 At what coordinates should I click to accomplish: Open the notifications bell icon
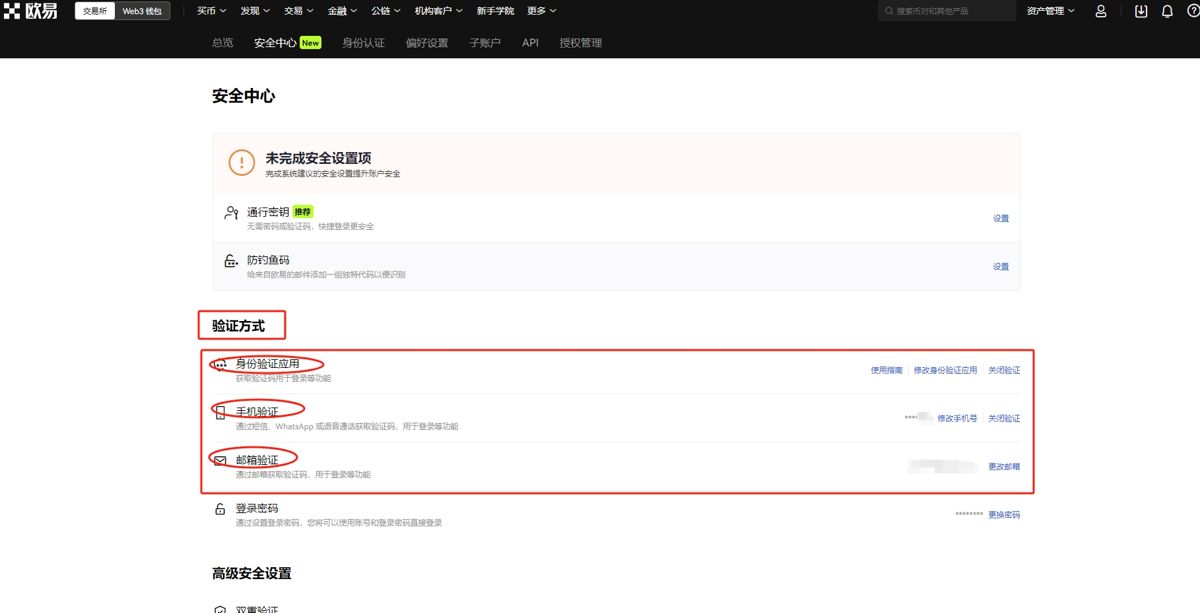[1167, 11]
